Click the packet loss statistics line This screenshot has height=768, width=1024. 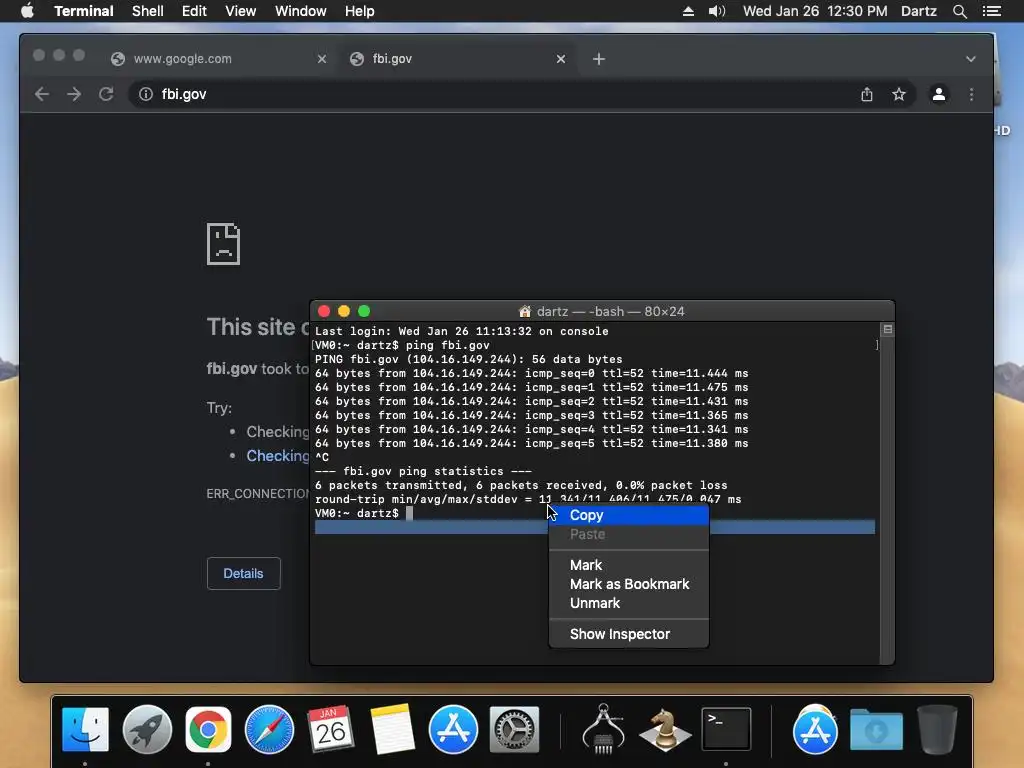tap(520, 485)
